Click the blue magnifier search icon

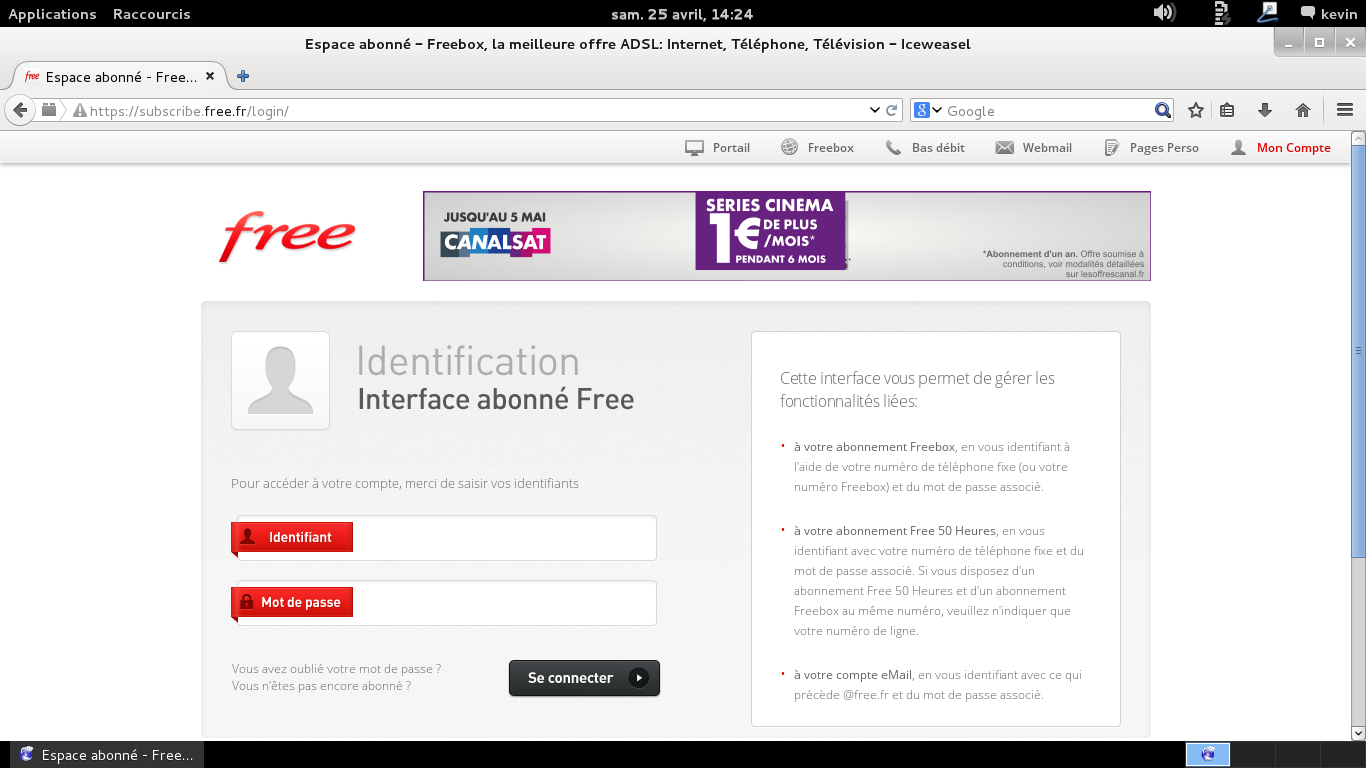1162,111
